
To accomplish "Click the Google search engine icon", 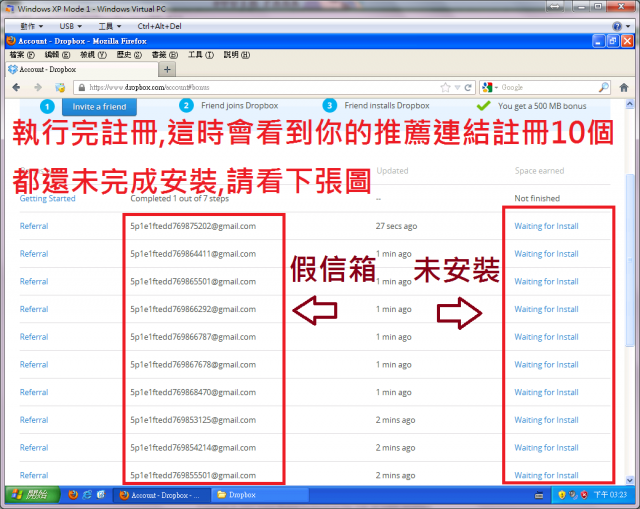I will coord(487,87).
